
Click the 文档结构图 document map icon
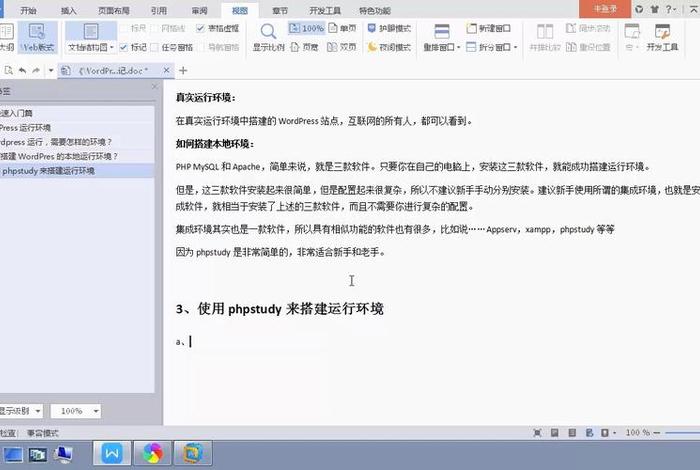91,31
